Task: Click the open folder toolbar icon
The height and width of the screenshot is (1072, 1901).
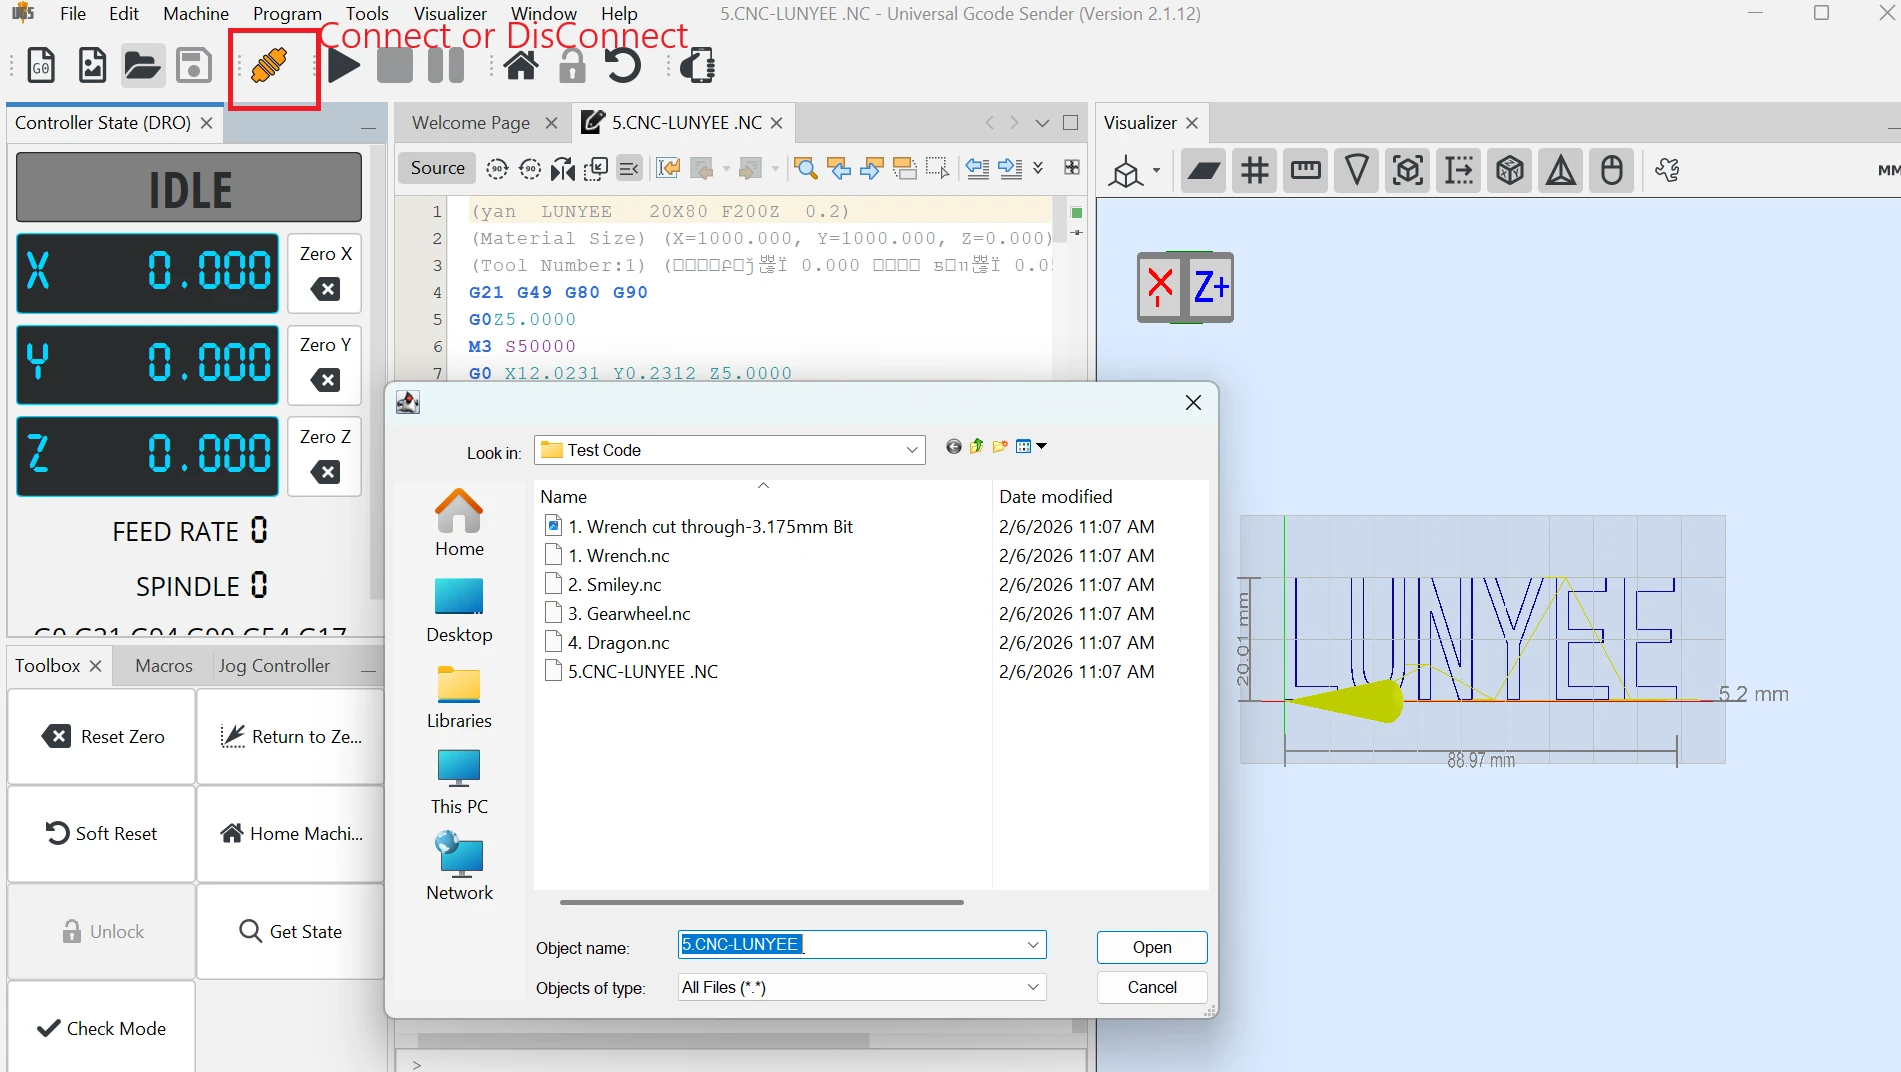Action: point(142,66)
